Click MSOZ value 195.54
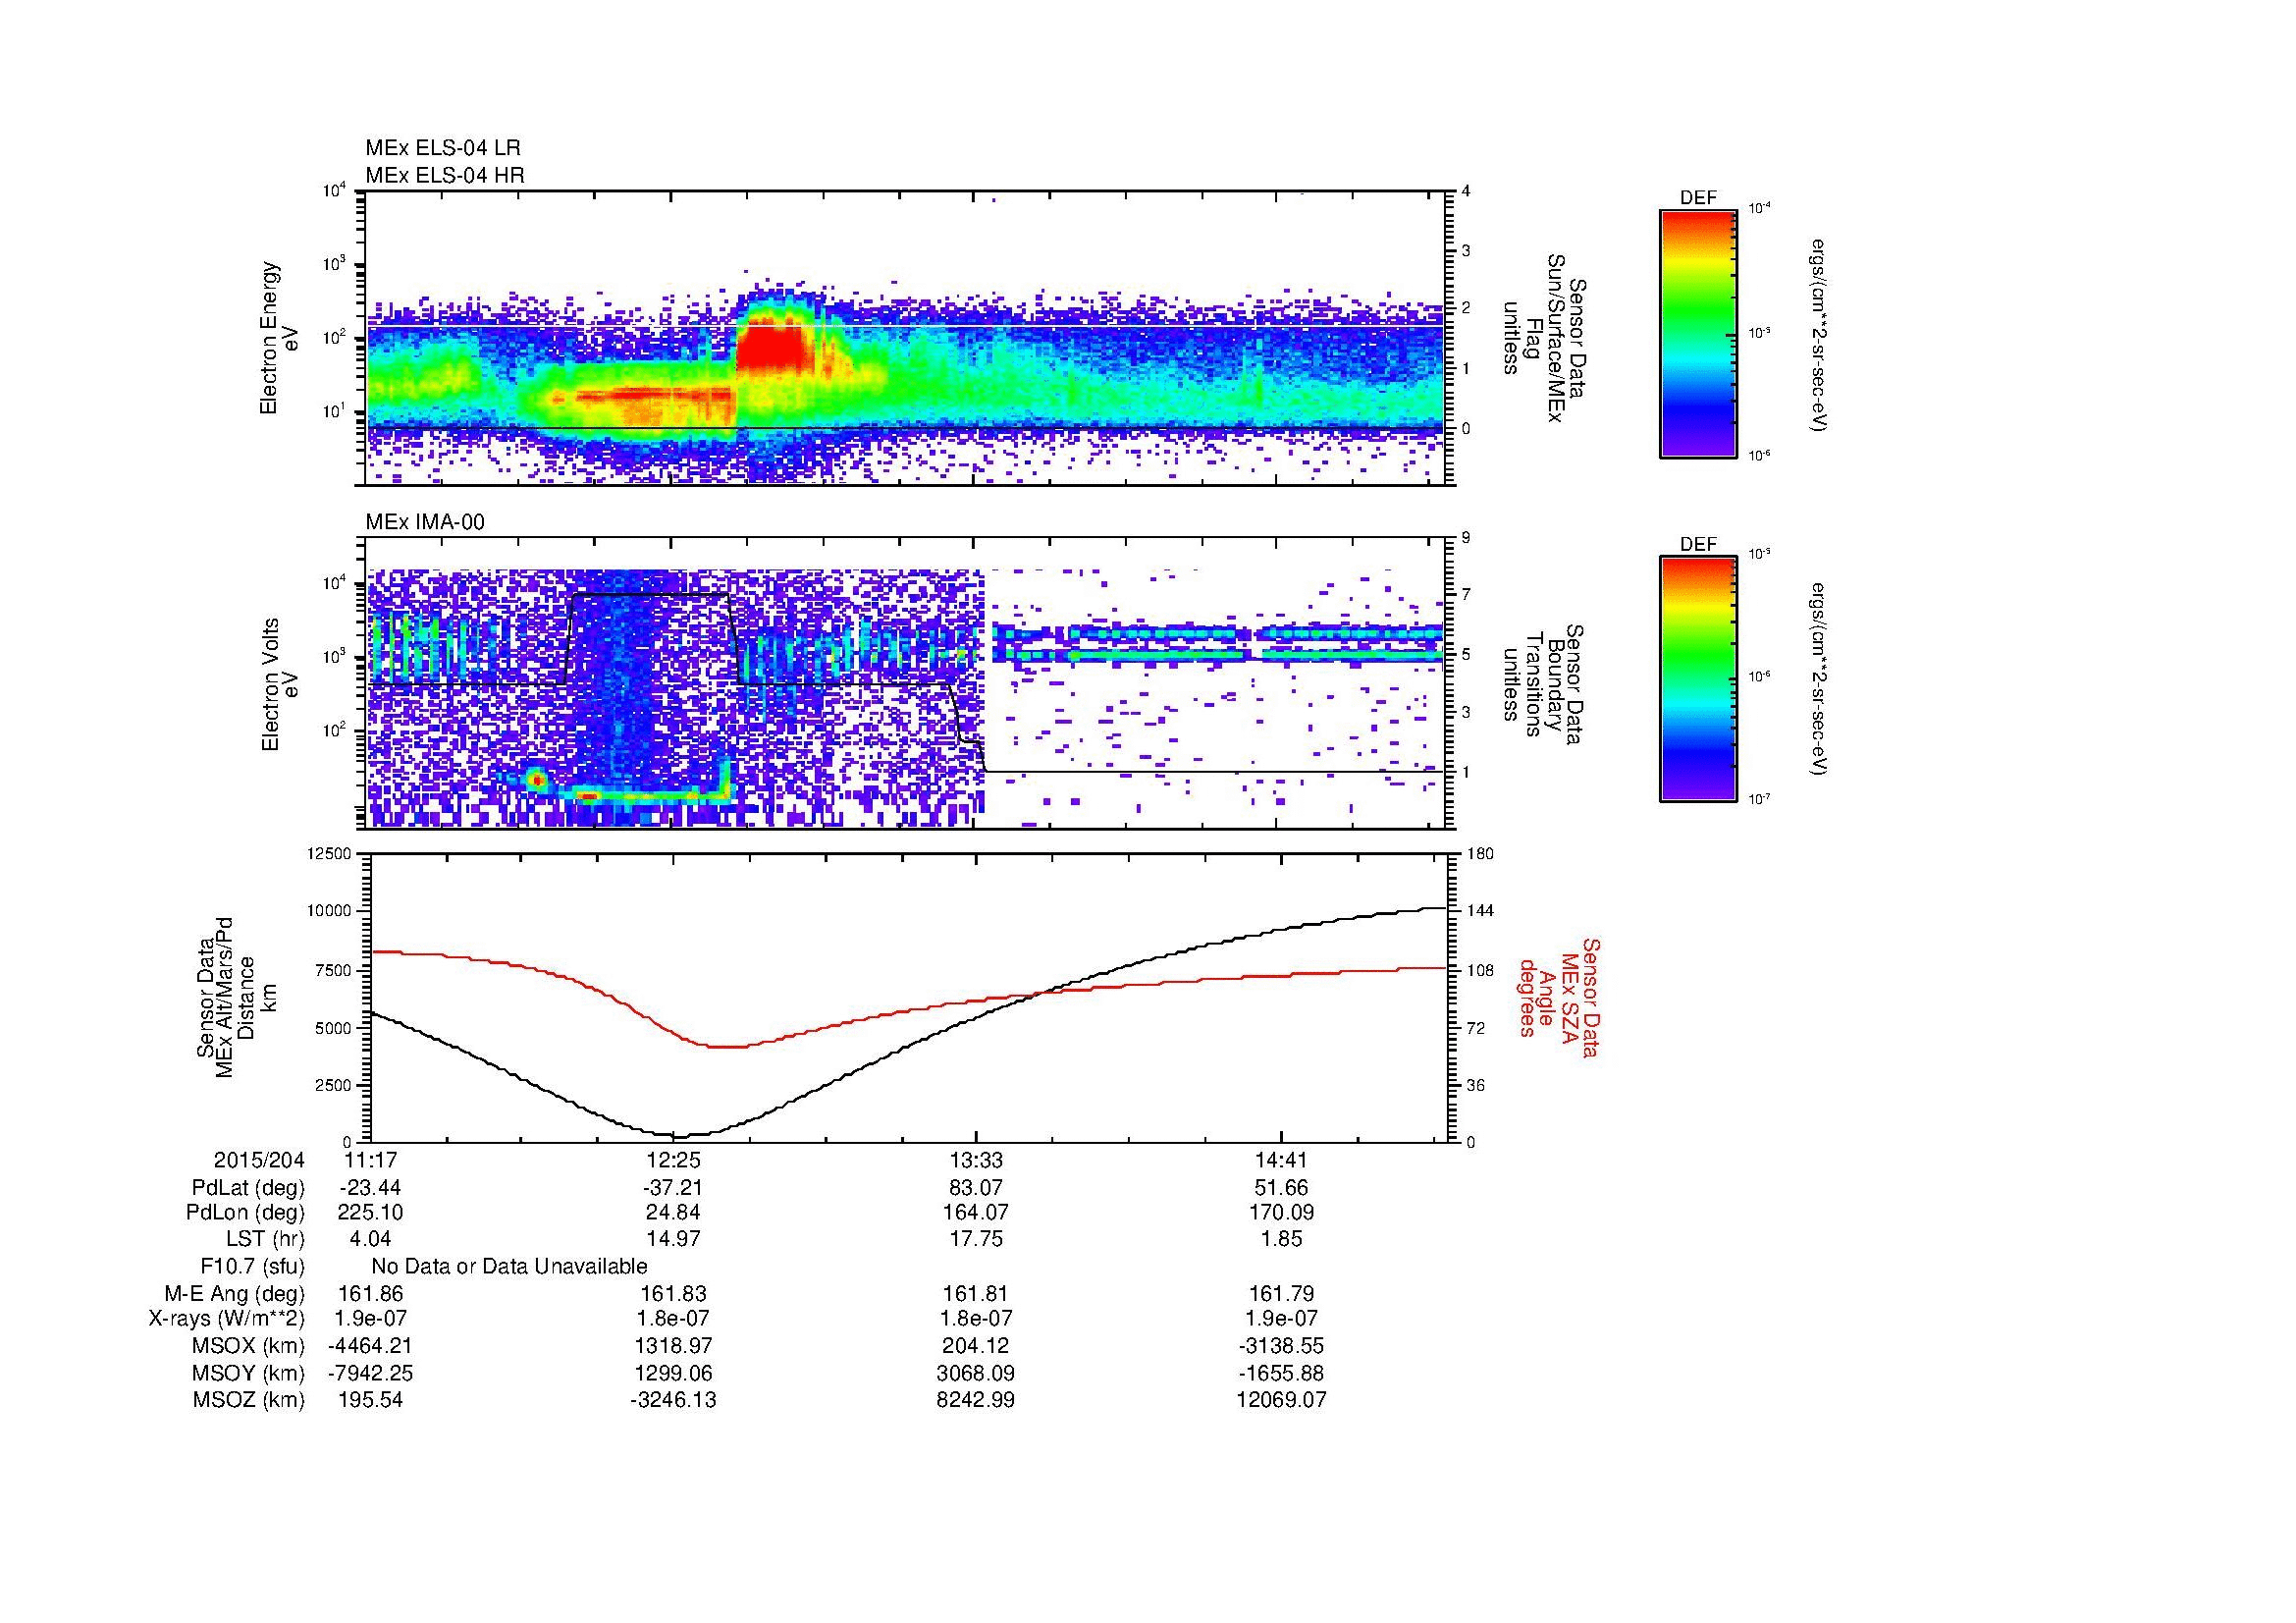The image size is (2296, 1623). tap(370, 1400)
